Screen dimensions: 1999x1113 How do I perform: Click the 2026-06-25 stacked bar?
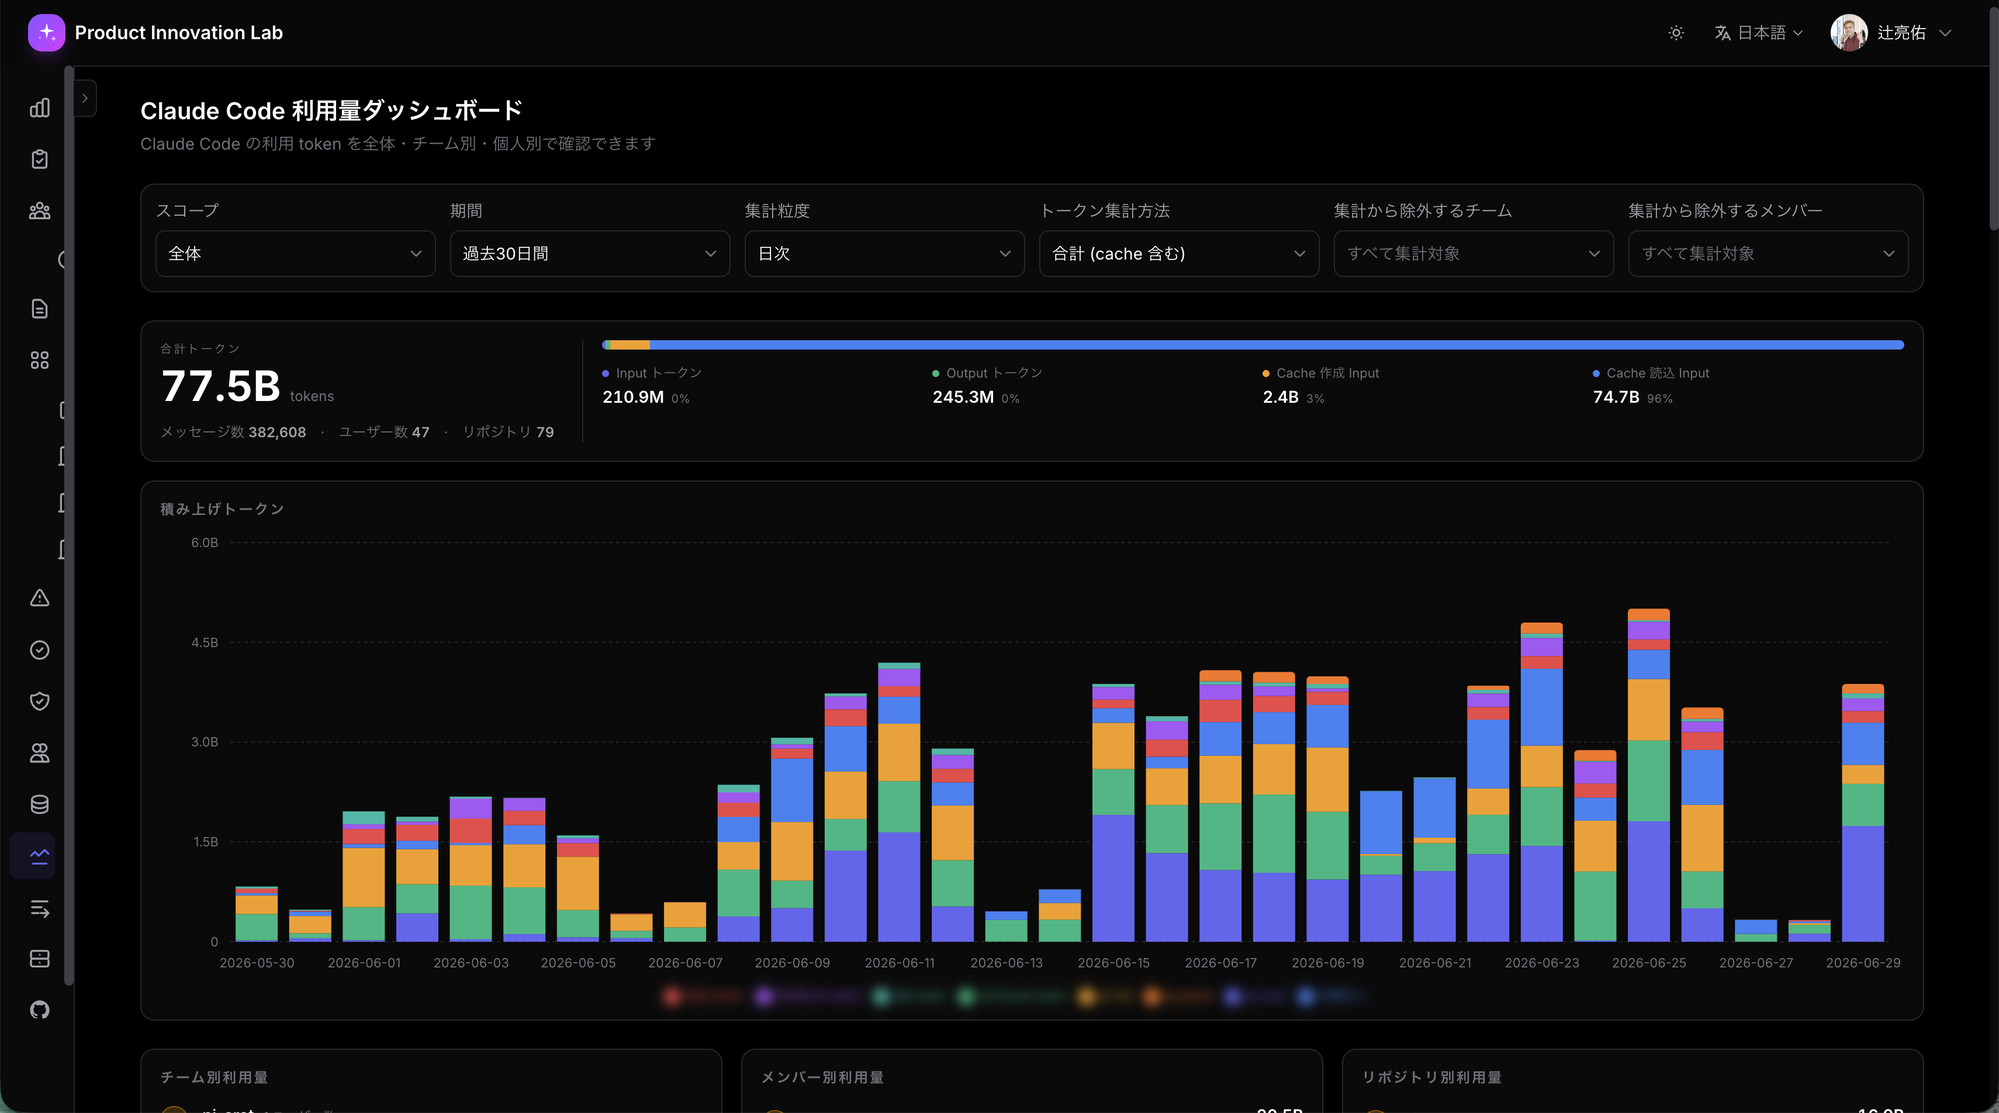(1648, 775)
